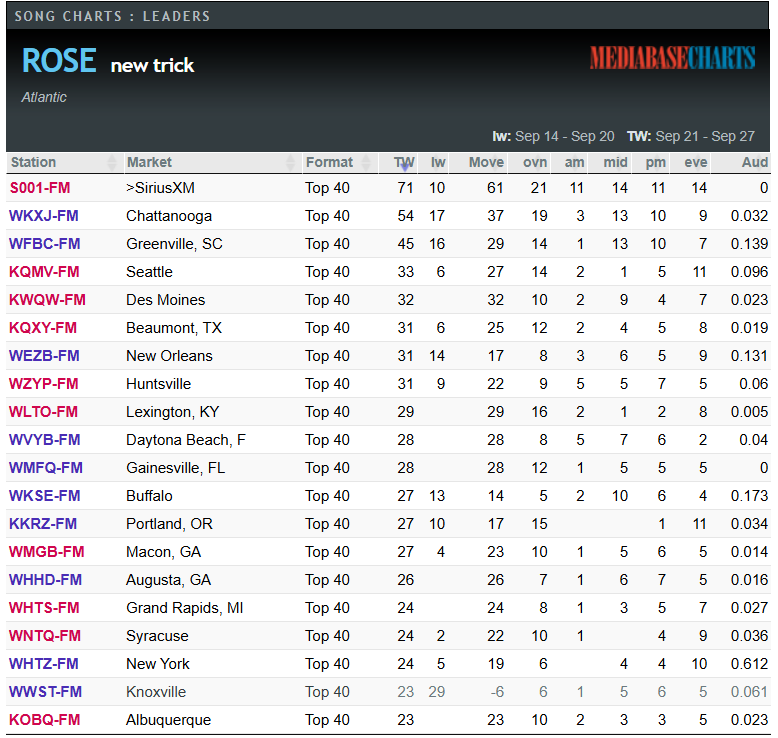This screenshot has width=778, height=738.
Task: Sort by eve column header
Action: [690, 162]
